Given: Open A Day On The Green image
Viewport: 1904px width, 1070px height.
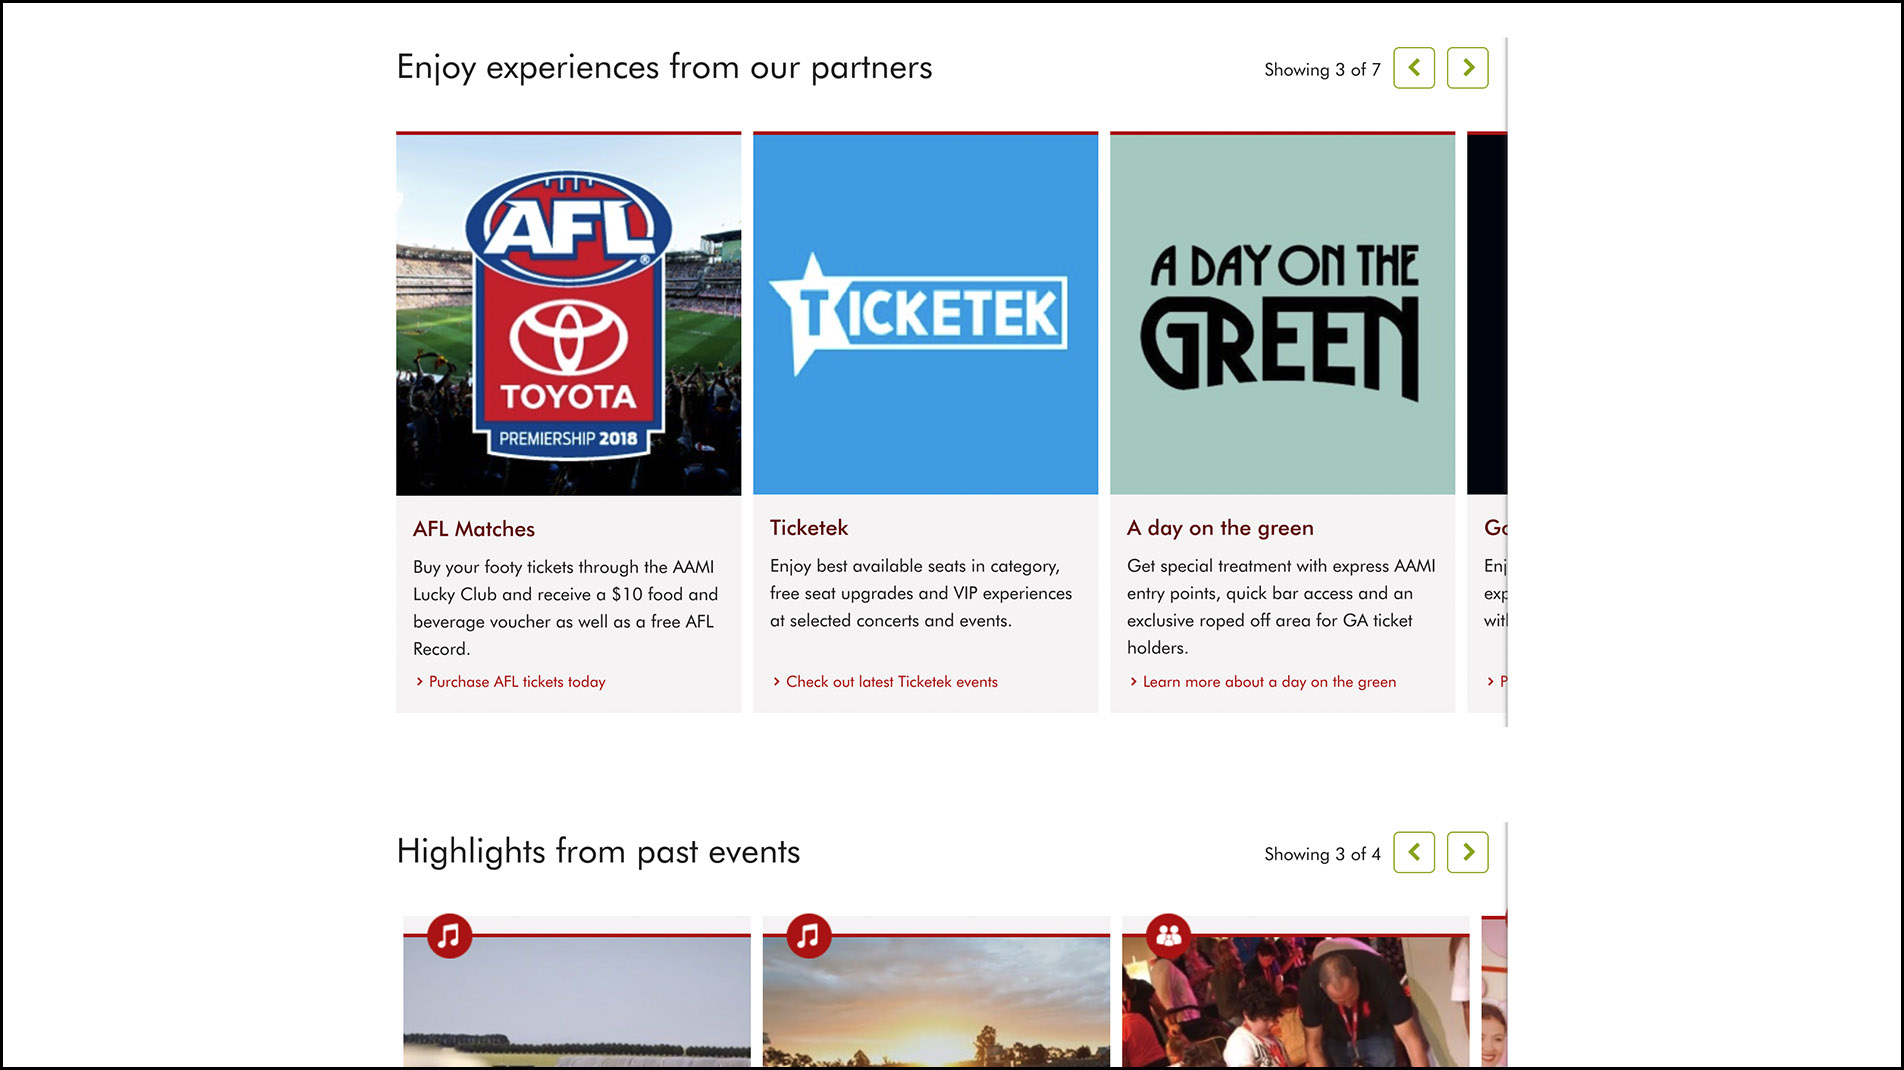Looking at the screenshot, I should (x=1282, y=314).
